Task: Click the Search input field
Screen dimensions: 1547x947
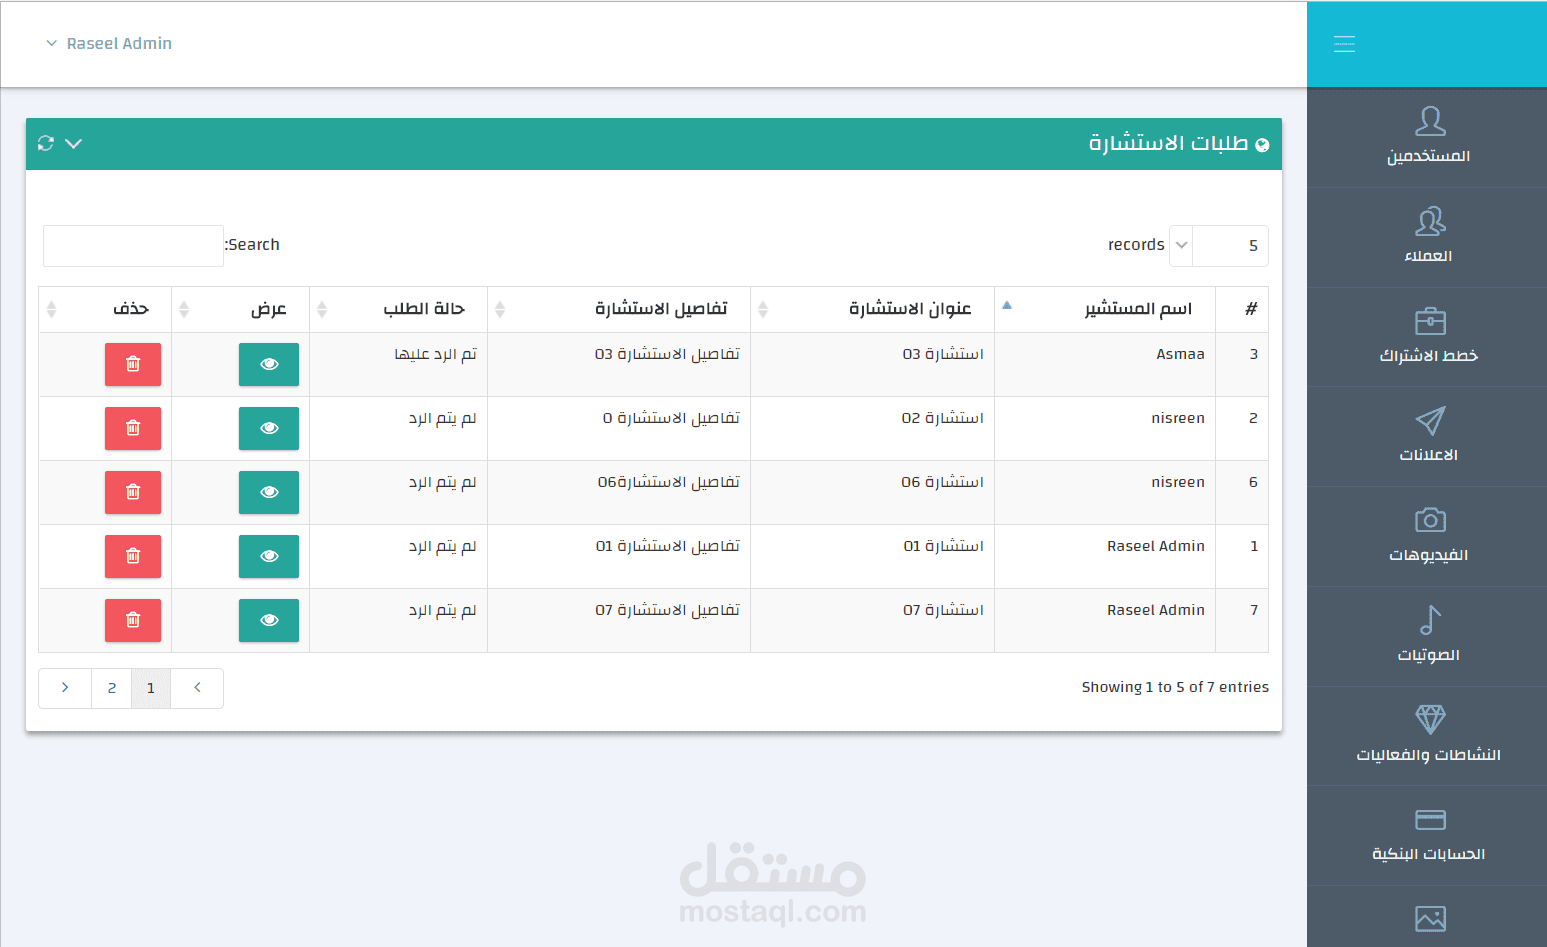Action: pos(133,246)
